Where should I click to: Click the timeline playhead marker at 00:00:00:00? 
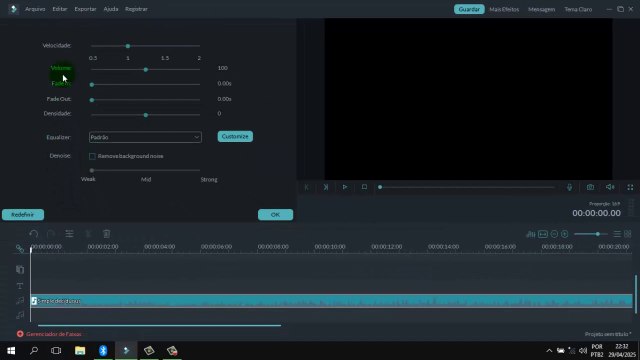31,249
